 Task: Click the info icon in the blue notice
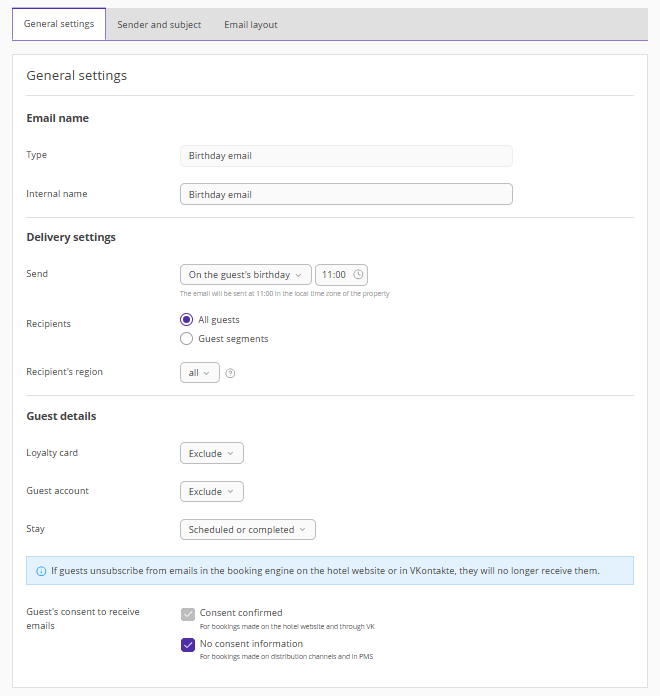click(41, 571)
